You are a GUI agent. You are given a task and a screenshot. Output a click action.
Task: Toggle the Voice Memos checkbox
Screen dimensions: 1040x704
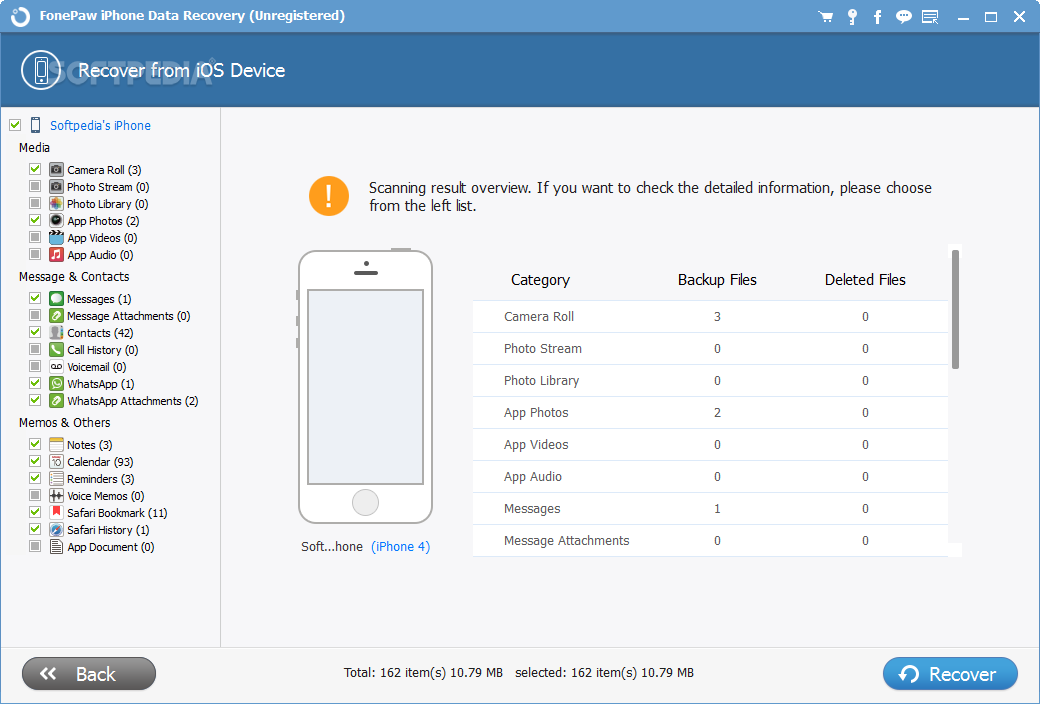tap(35, 495)
